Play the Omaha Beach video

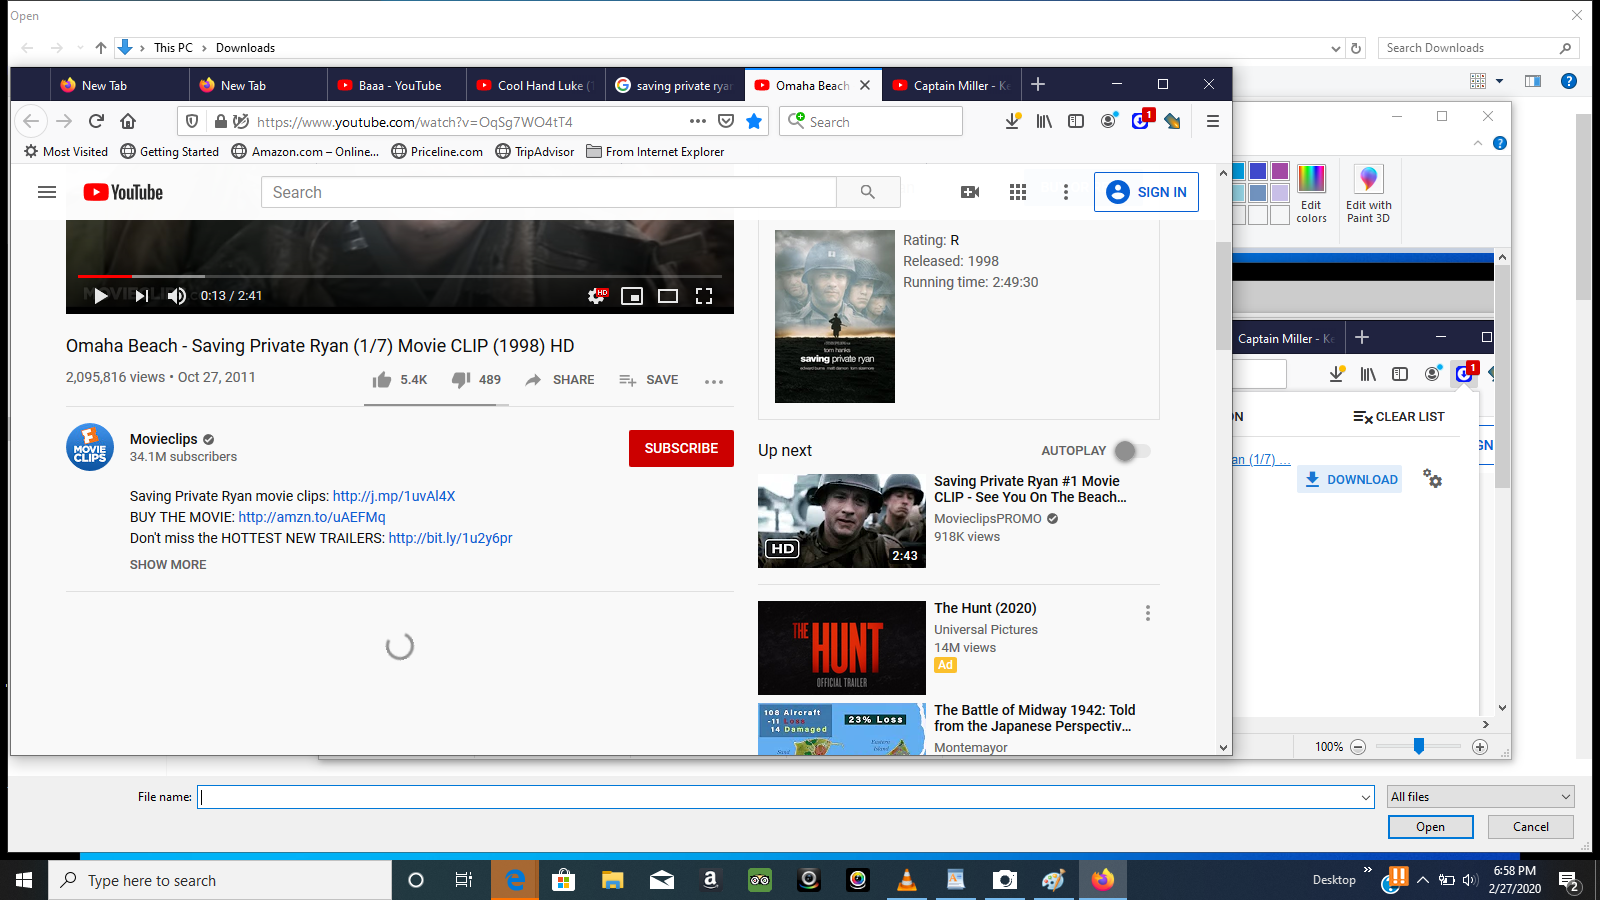click(100, 295)
